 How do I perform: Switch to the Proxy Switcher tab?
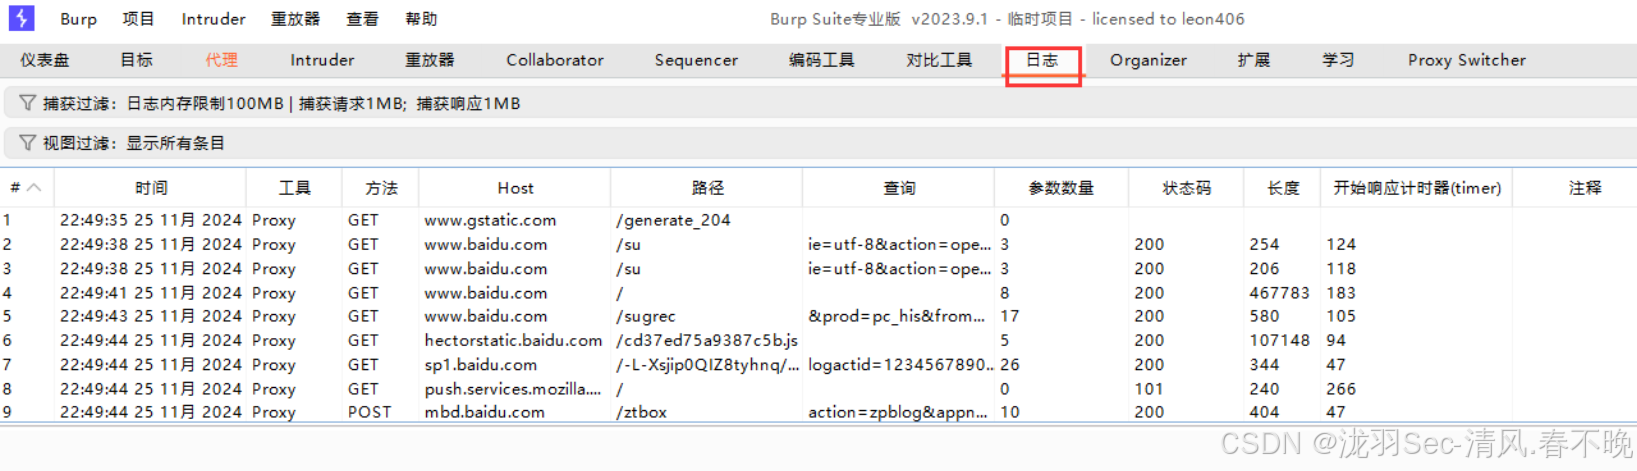[x=1467, y=60]
